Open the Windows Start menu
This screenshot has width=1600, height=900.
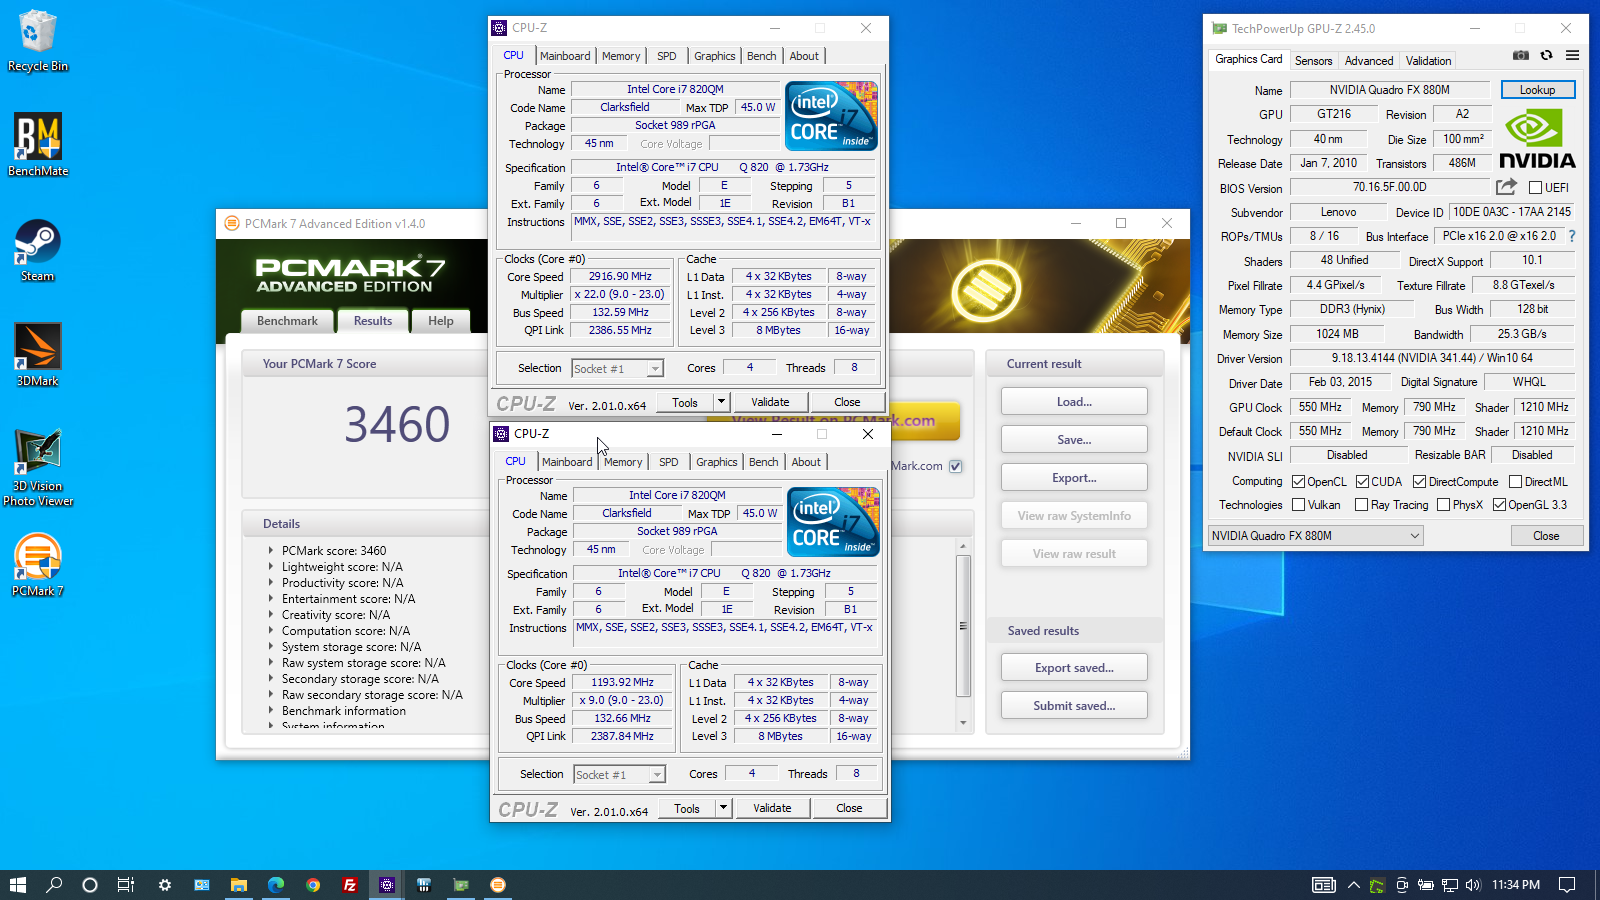17,885
